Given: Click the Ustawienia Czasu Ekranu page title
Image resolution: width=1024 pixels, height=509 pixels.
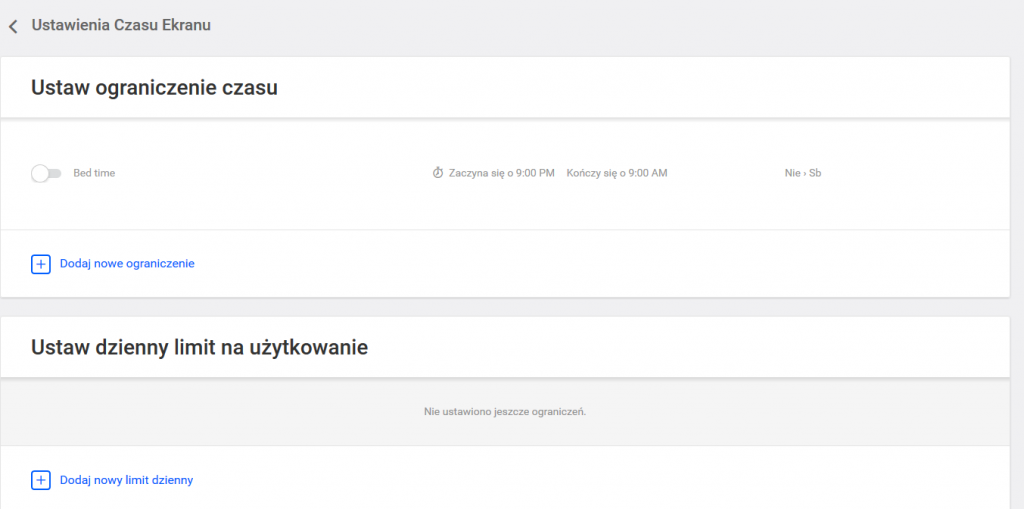Looking at the screenshot, I should click(x=121, y=25).
